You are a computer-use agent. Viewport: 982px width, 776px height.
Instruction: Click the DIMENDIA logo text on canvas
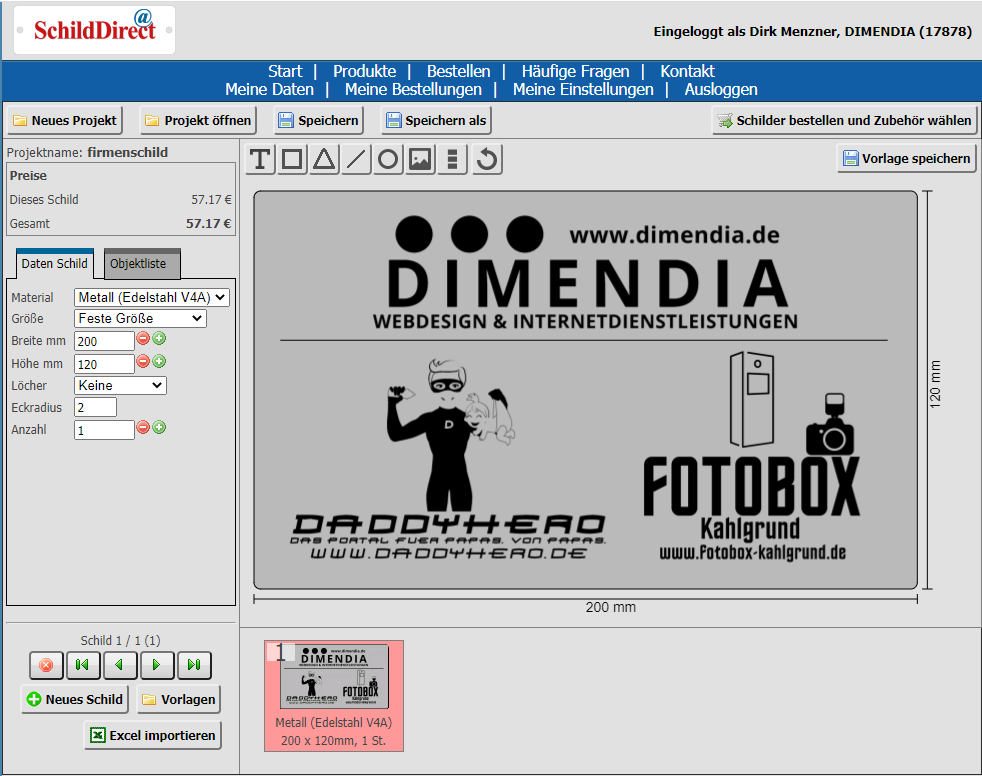coord(587,283)
